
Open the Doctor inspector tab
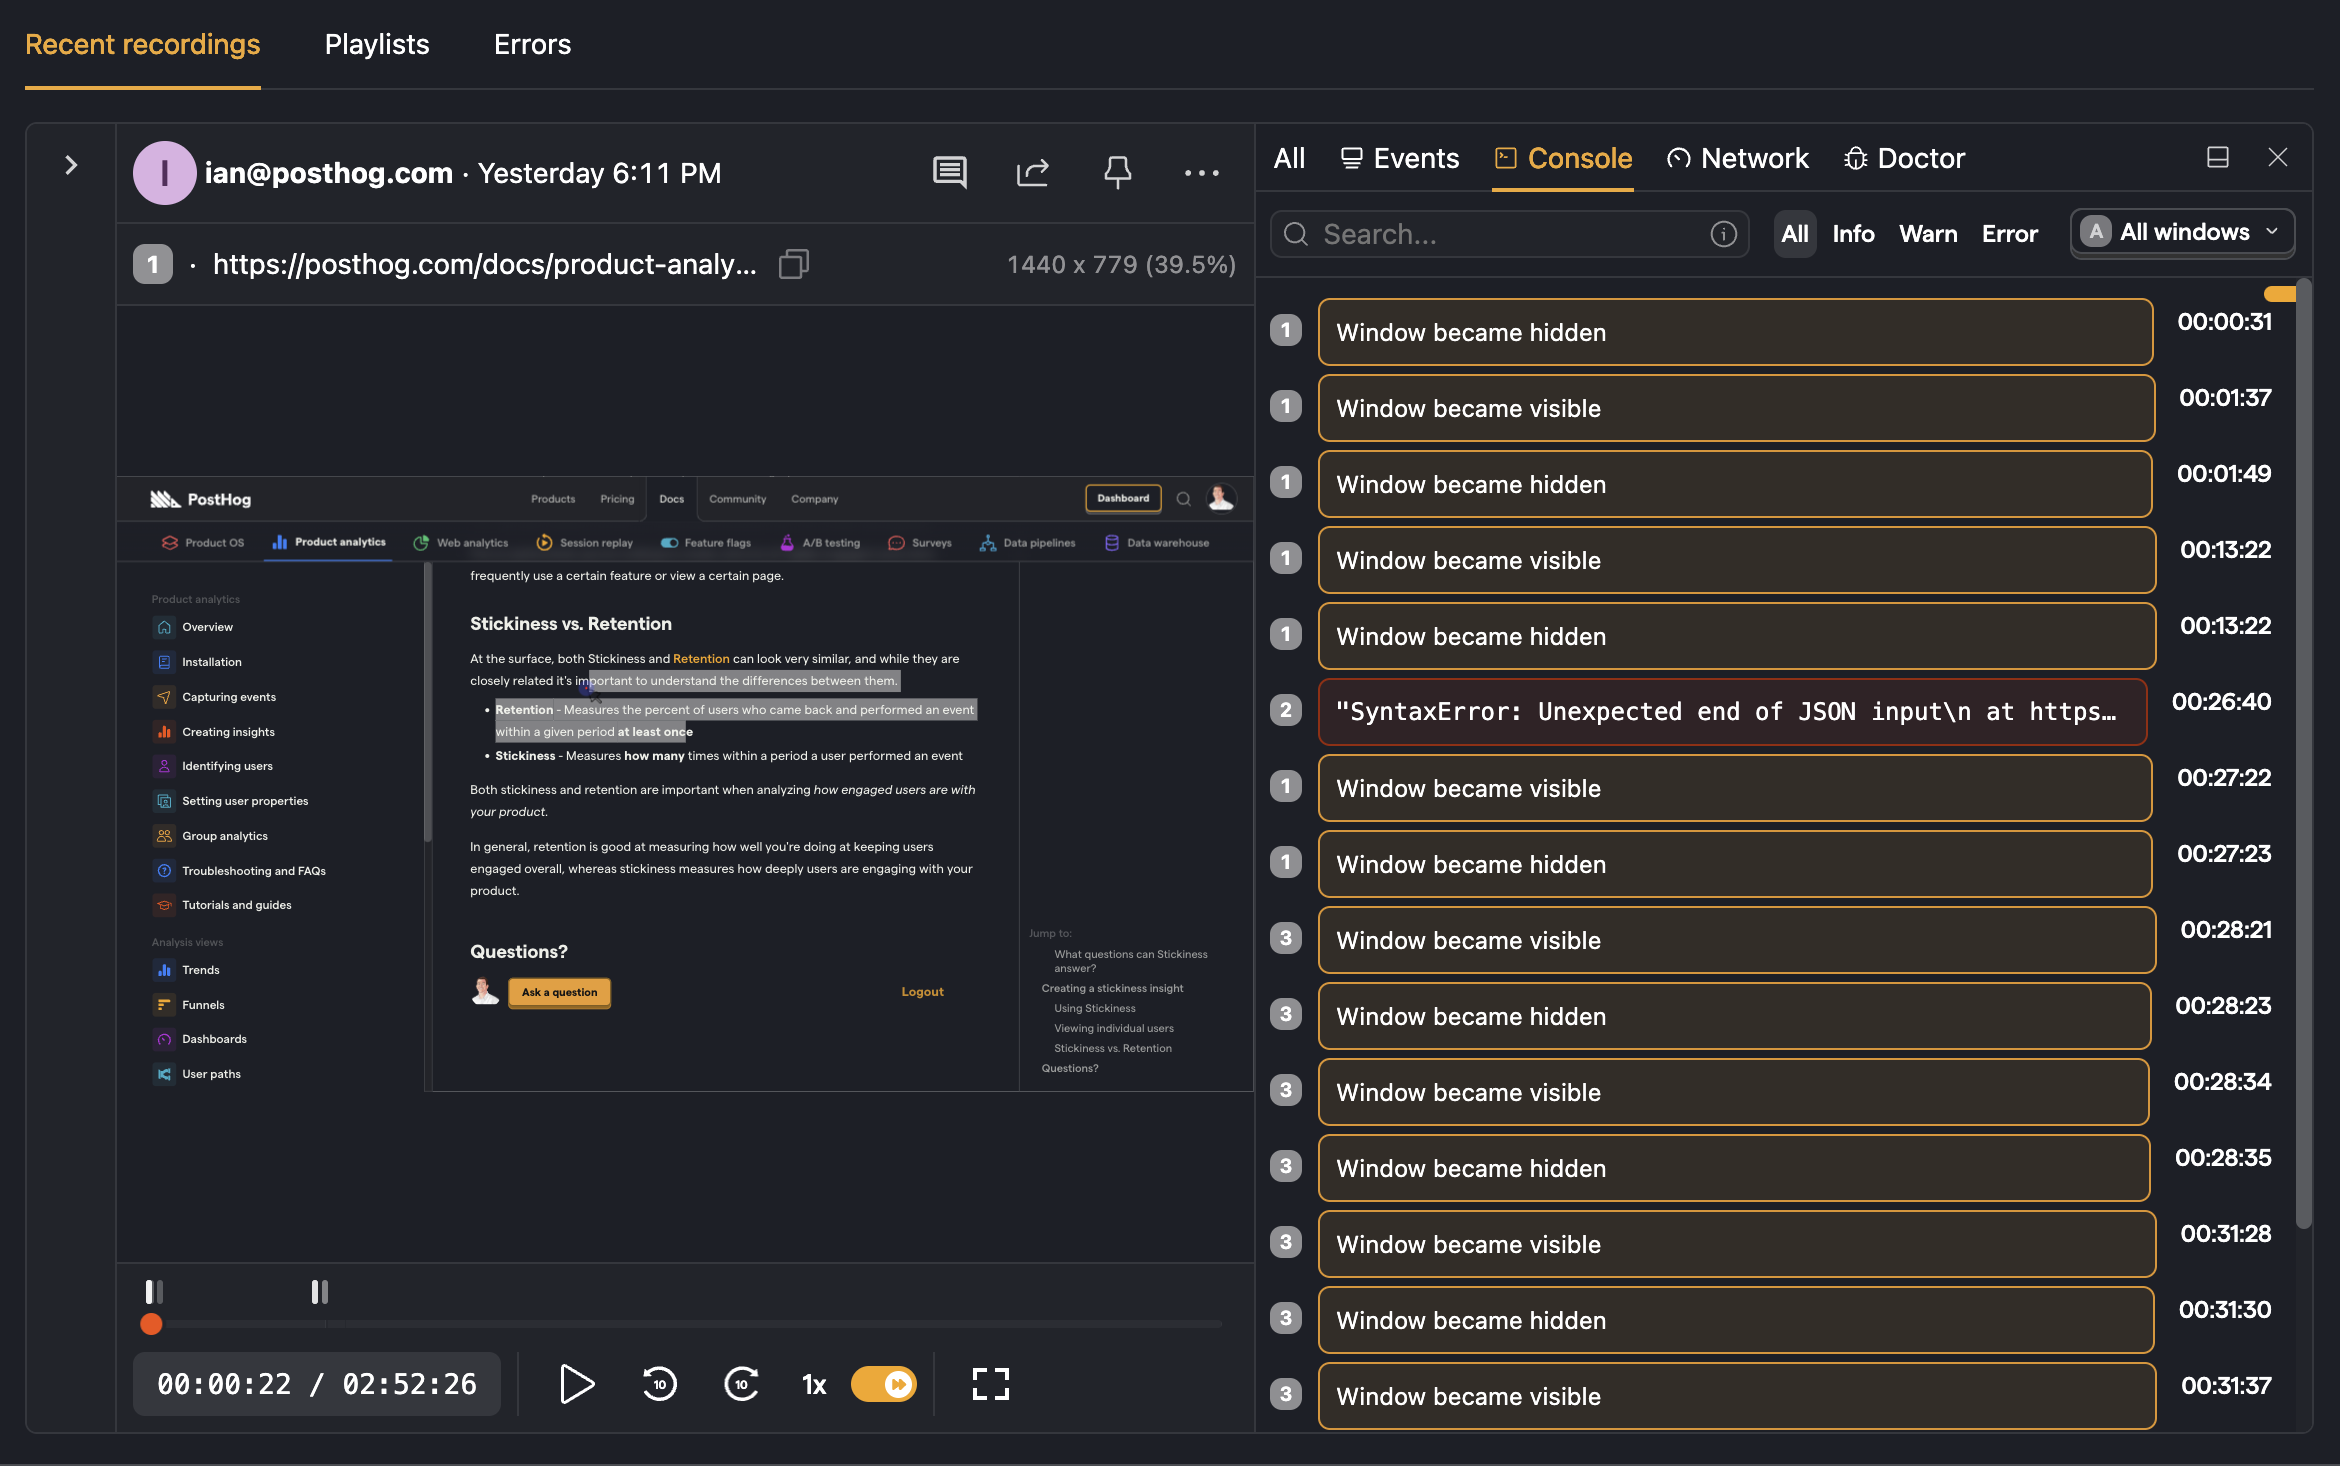click(x=1904, y=158)
